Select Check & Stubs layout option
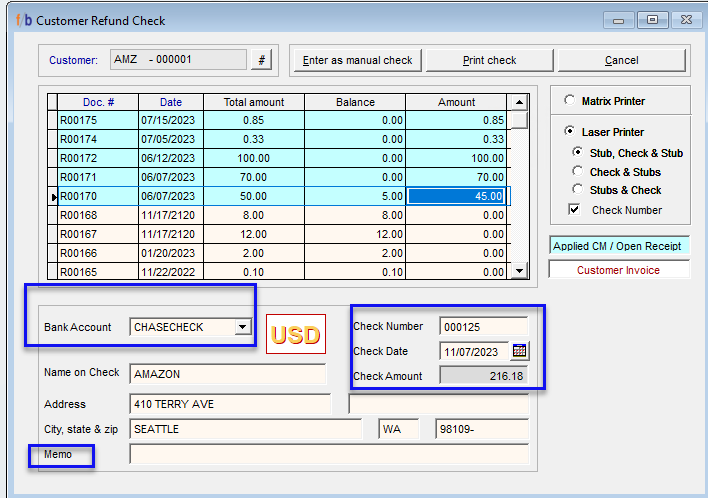 point(577,172)
